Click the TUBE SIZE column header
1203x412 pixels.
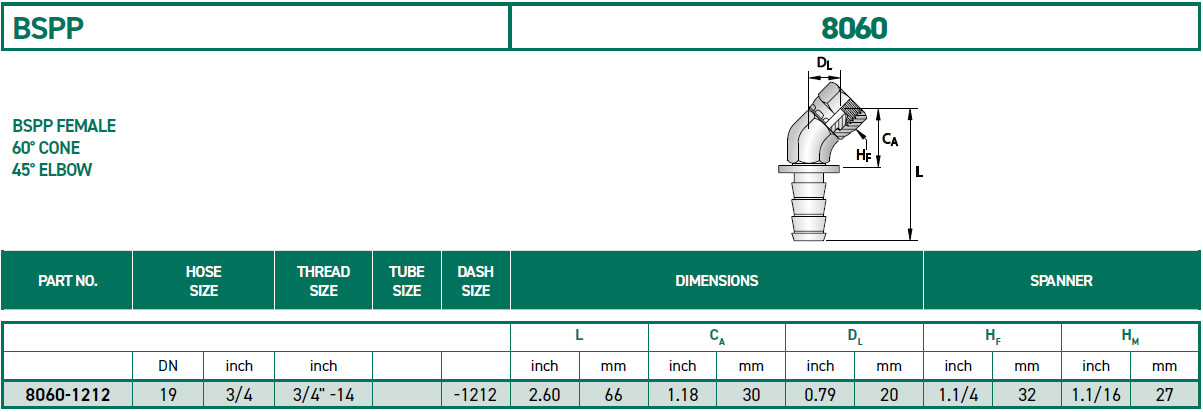[x=407, y=281]
